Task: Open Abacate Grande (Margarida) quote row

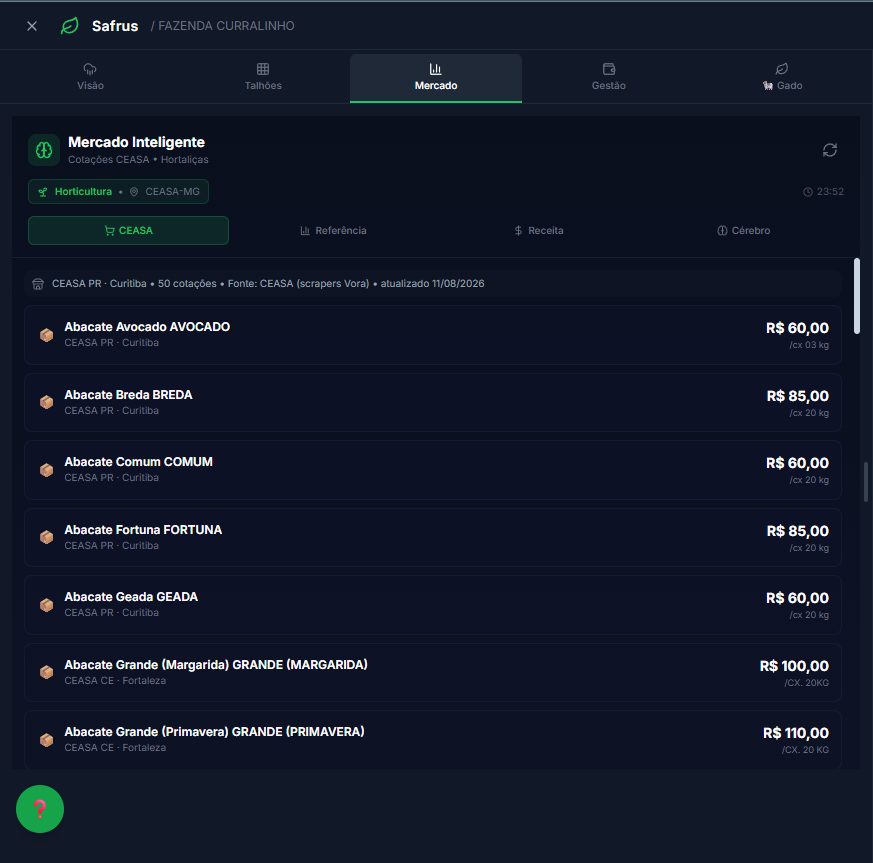Action: point(433,673)
